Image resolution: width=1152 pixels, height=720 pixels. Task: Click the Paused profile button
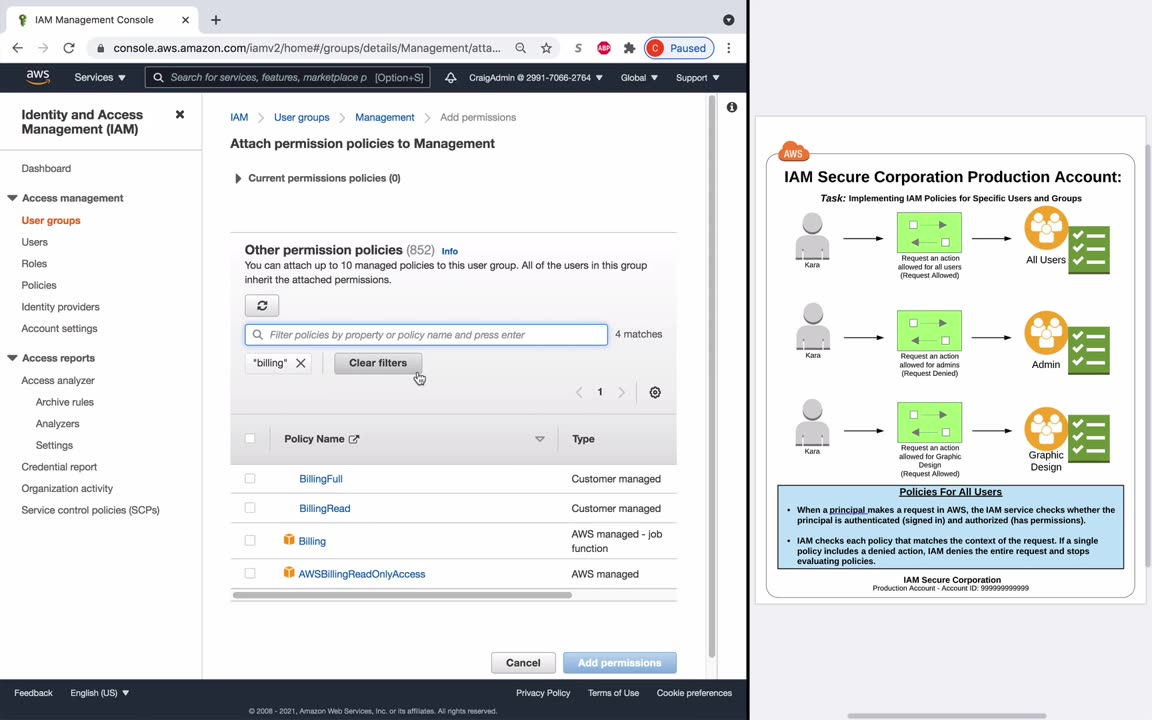(679, 48)
